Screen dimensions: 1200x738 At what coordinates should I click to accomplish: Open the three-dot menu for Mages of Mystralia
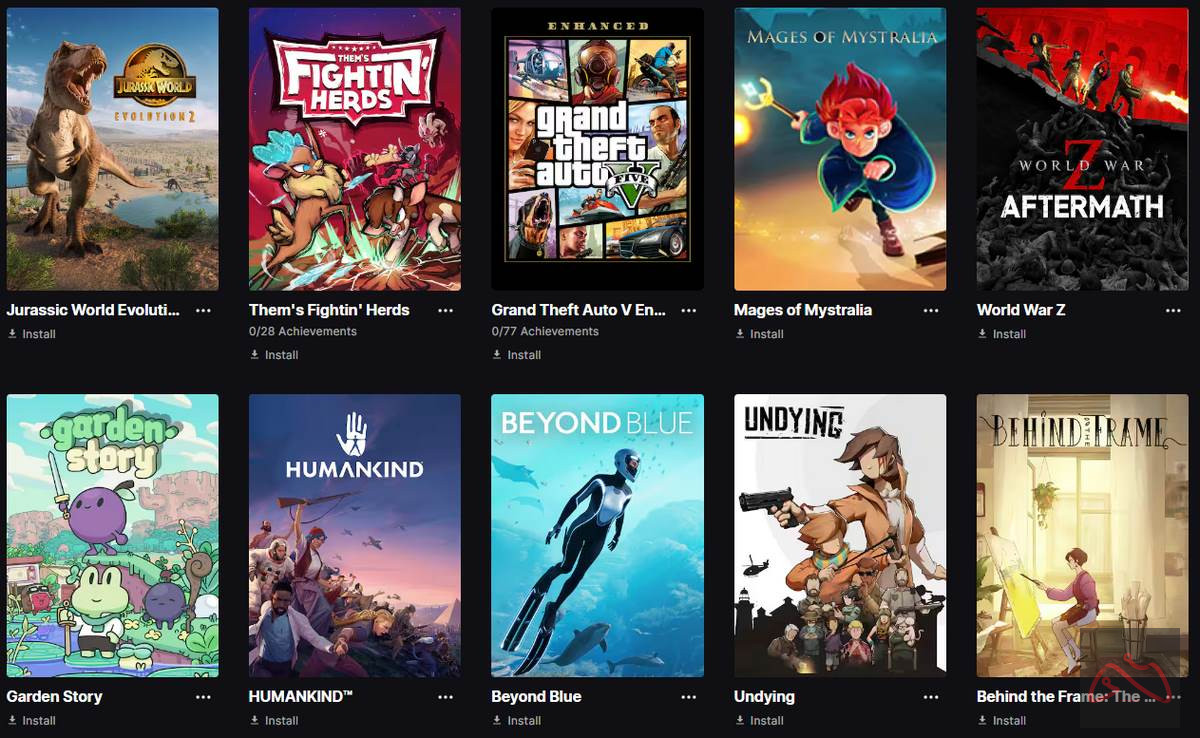click(931, 310)
